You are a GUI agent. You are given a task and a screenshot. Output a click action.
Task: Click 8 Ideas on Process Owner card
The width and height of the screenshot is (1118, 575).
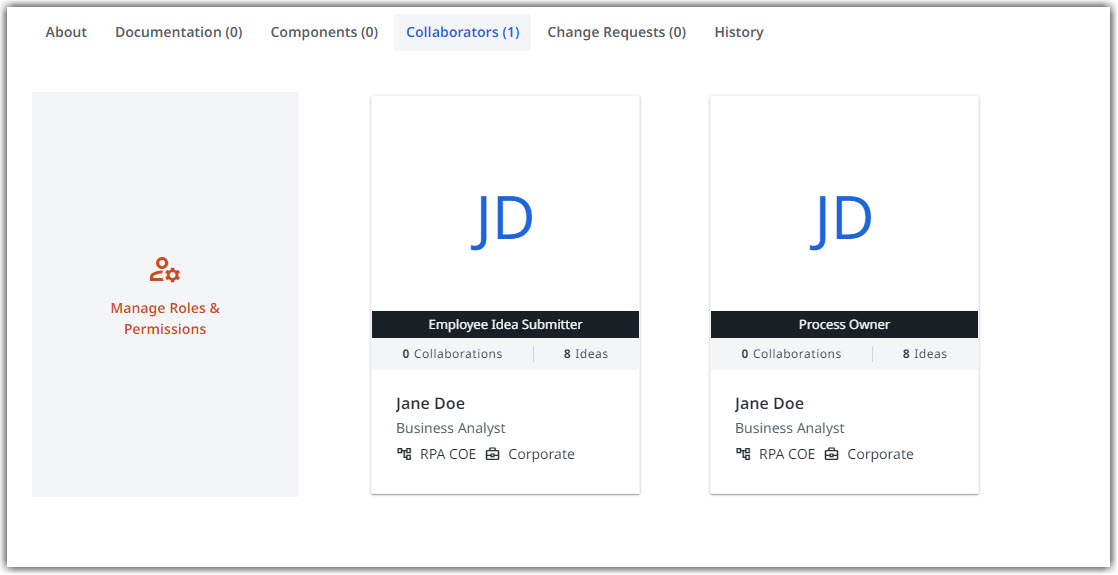pos(925,354)
